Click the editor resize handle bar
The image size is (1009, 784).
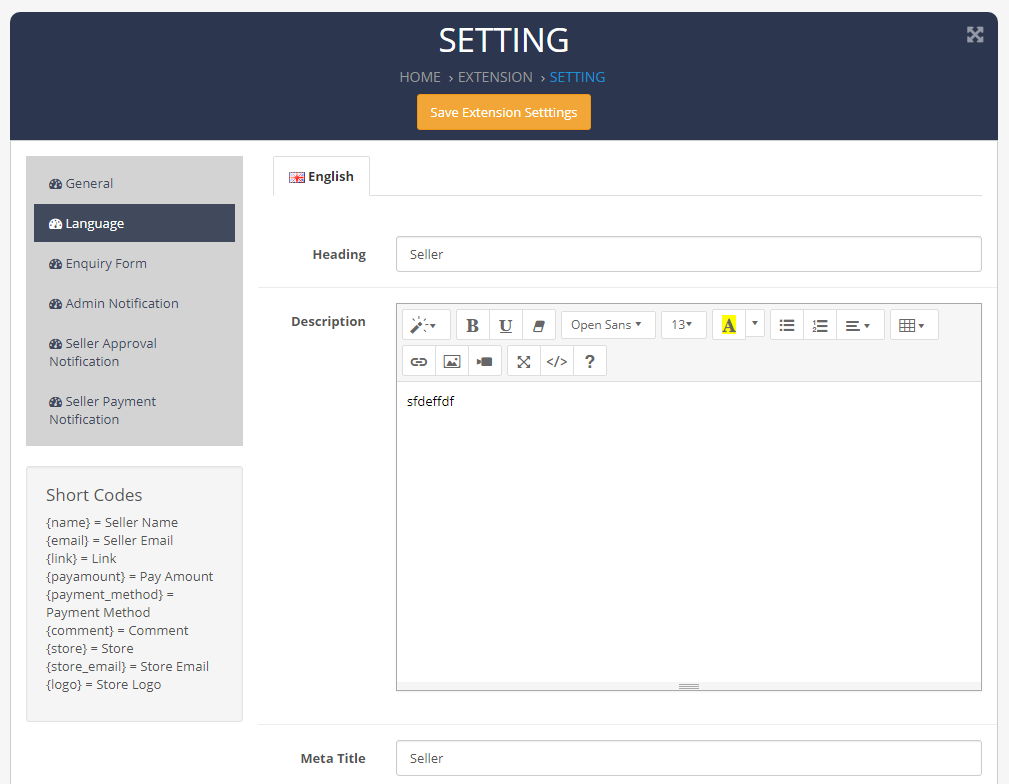point(689,686)
